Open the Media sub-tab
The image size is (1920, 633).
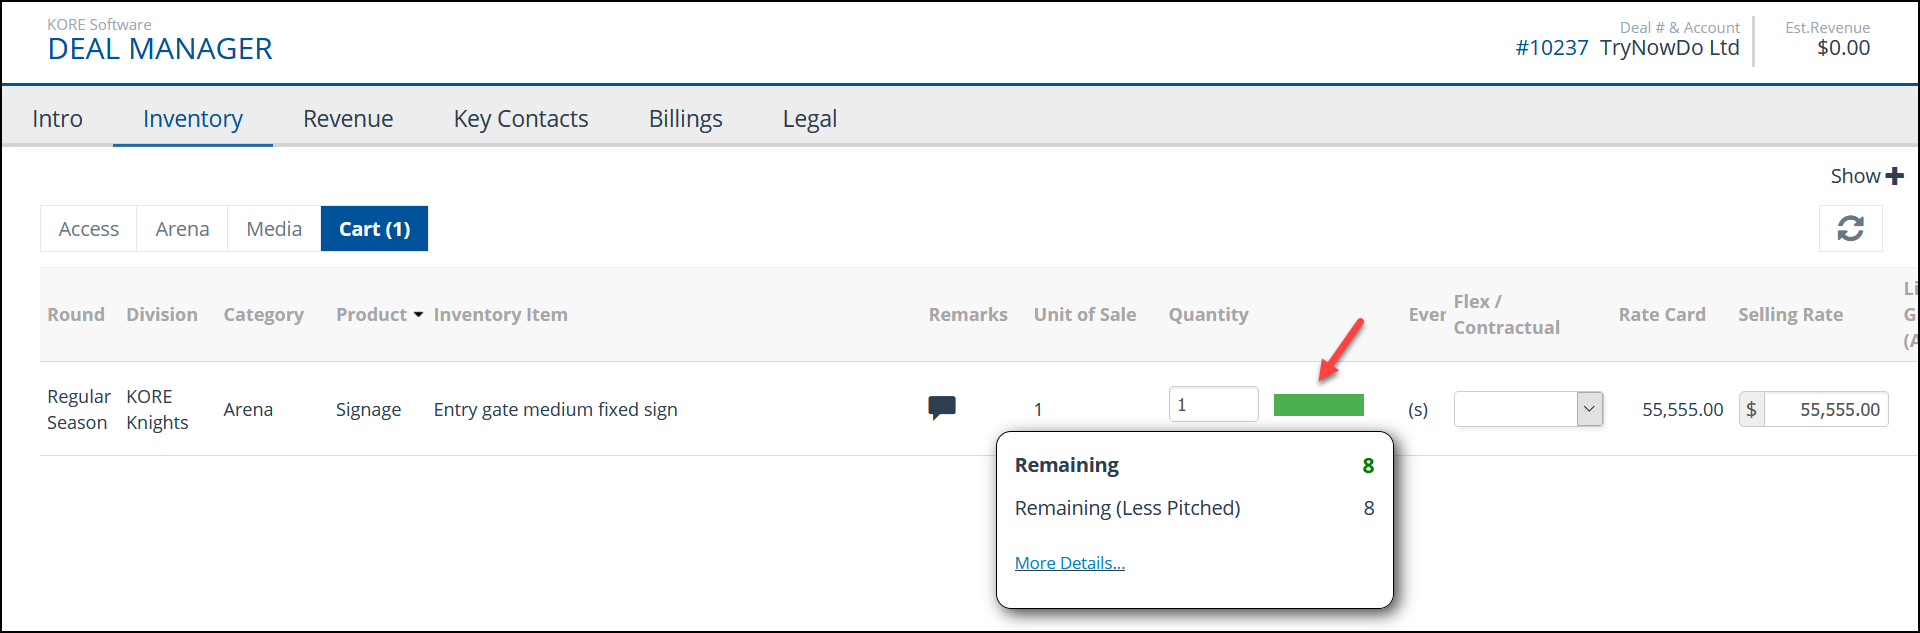274,229
